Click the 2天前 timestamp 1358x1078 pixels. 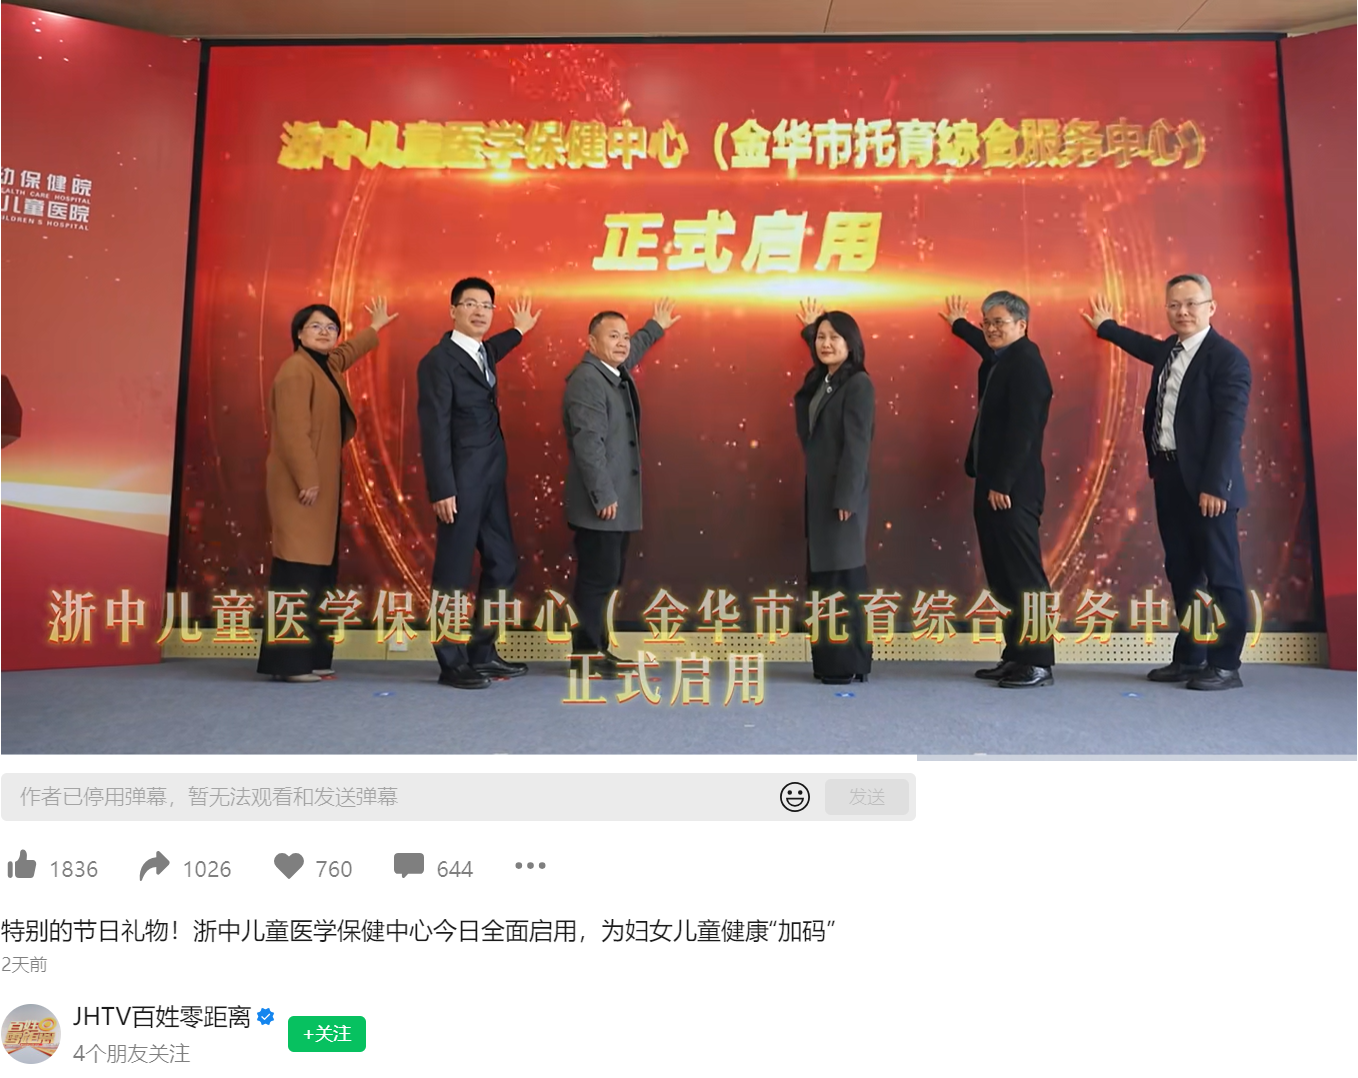pyautogui.click(x=24, y=964)
